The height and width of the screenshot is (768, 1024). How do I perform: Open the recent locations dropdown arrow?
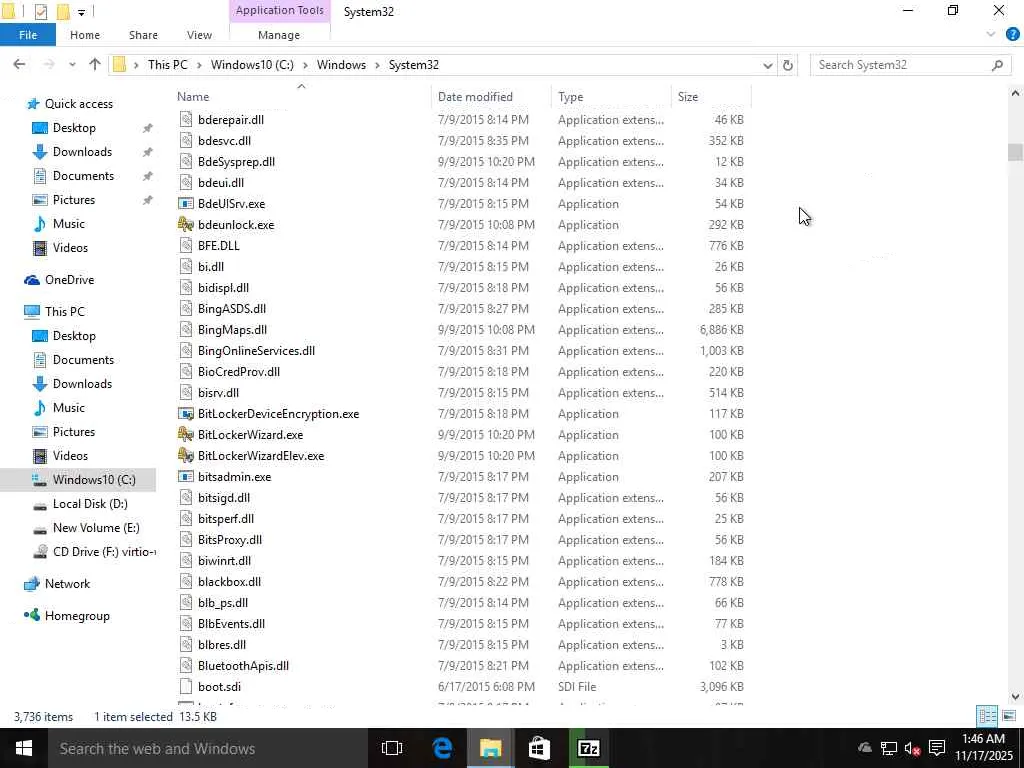[72, 65]
